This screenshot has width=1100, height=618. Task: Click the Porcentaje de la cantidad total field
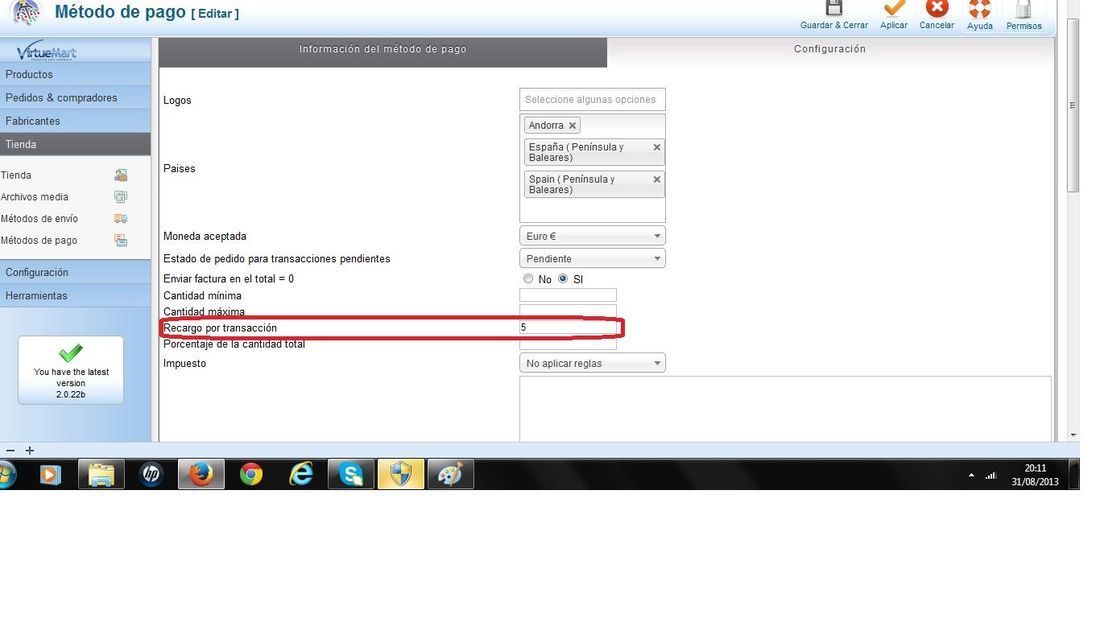[568, 344]
